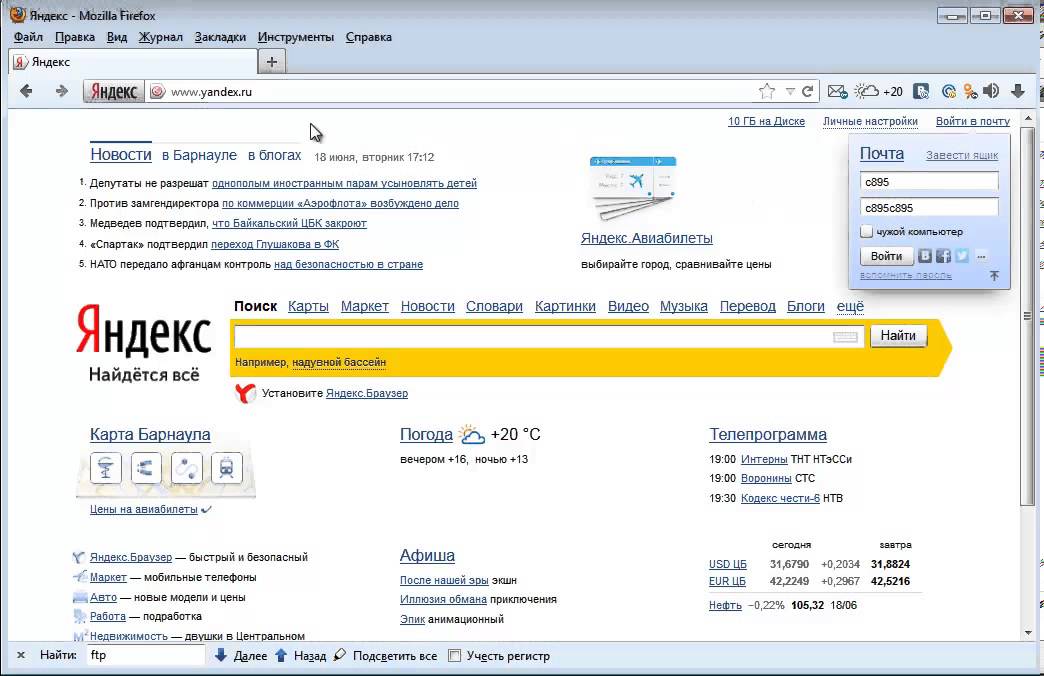Open the Правка menu

pyautogui.click(x=75, y=37)
